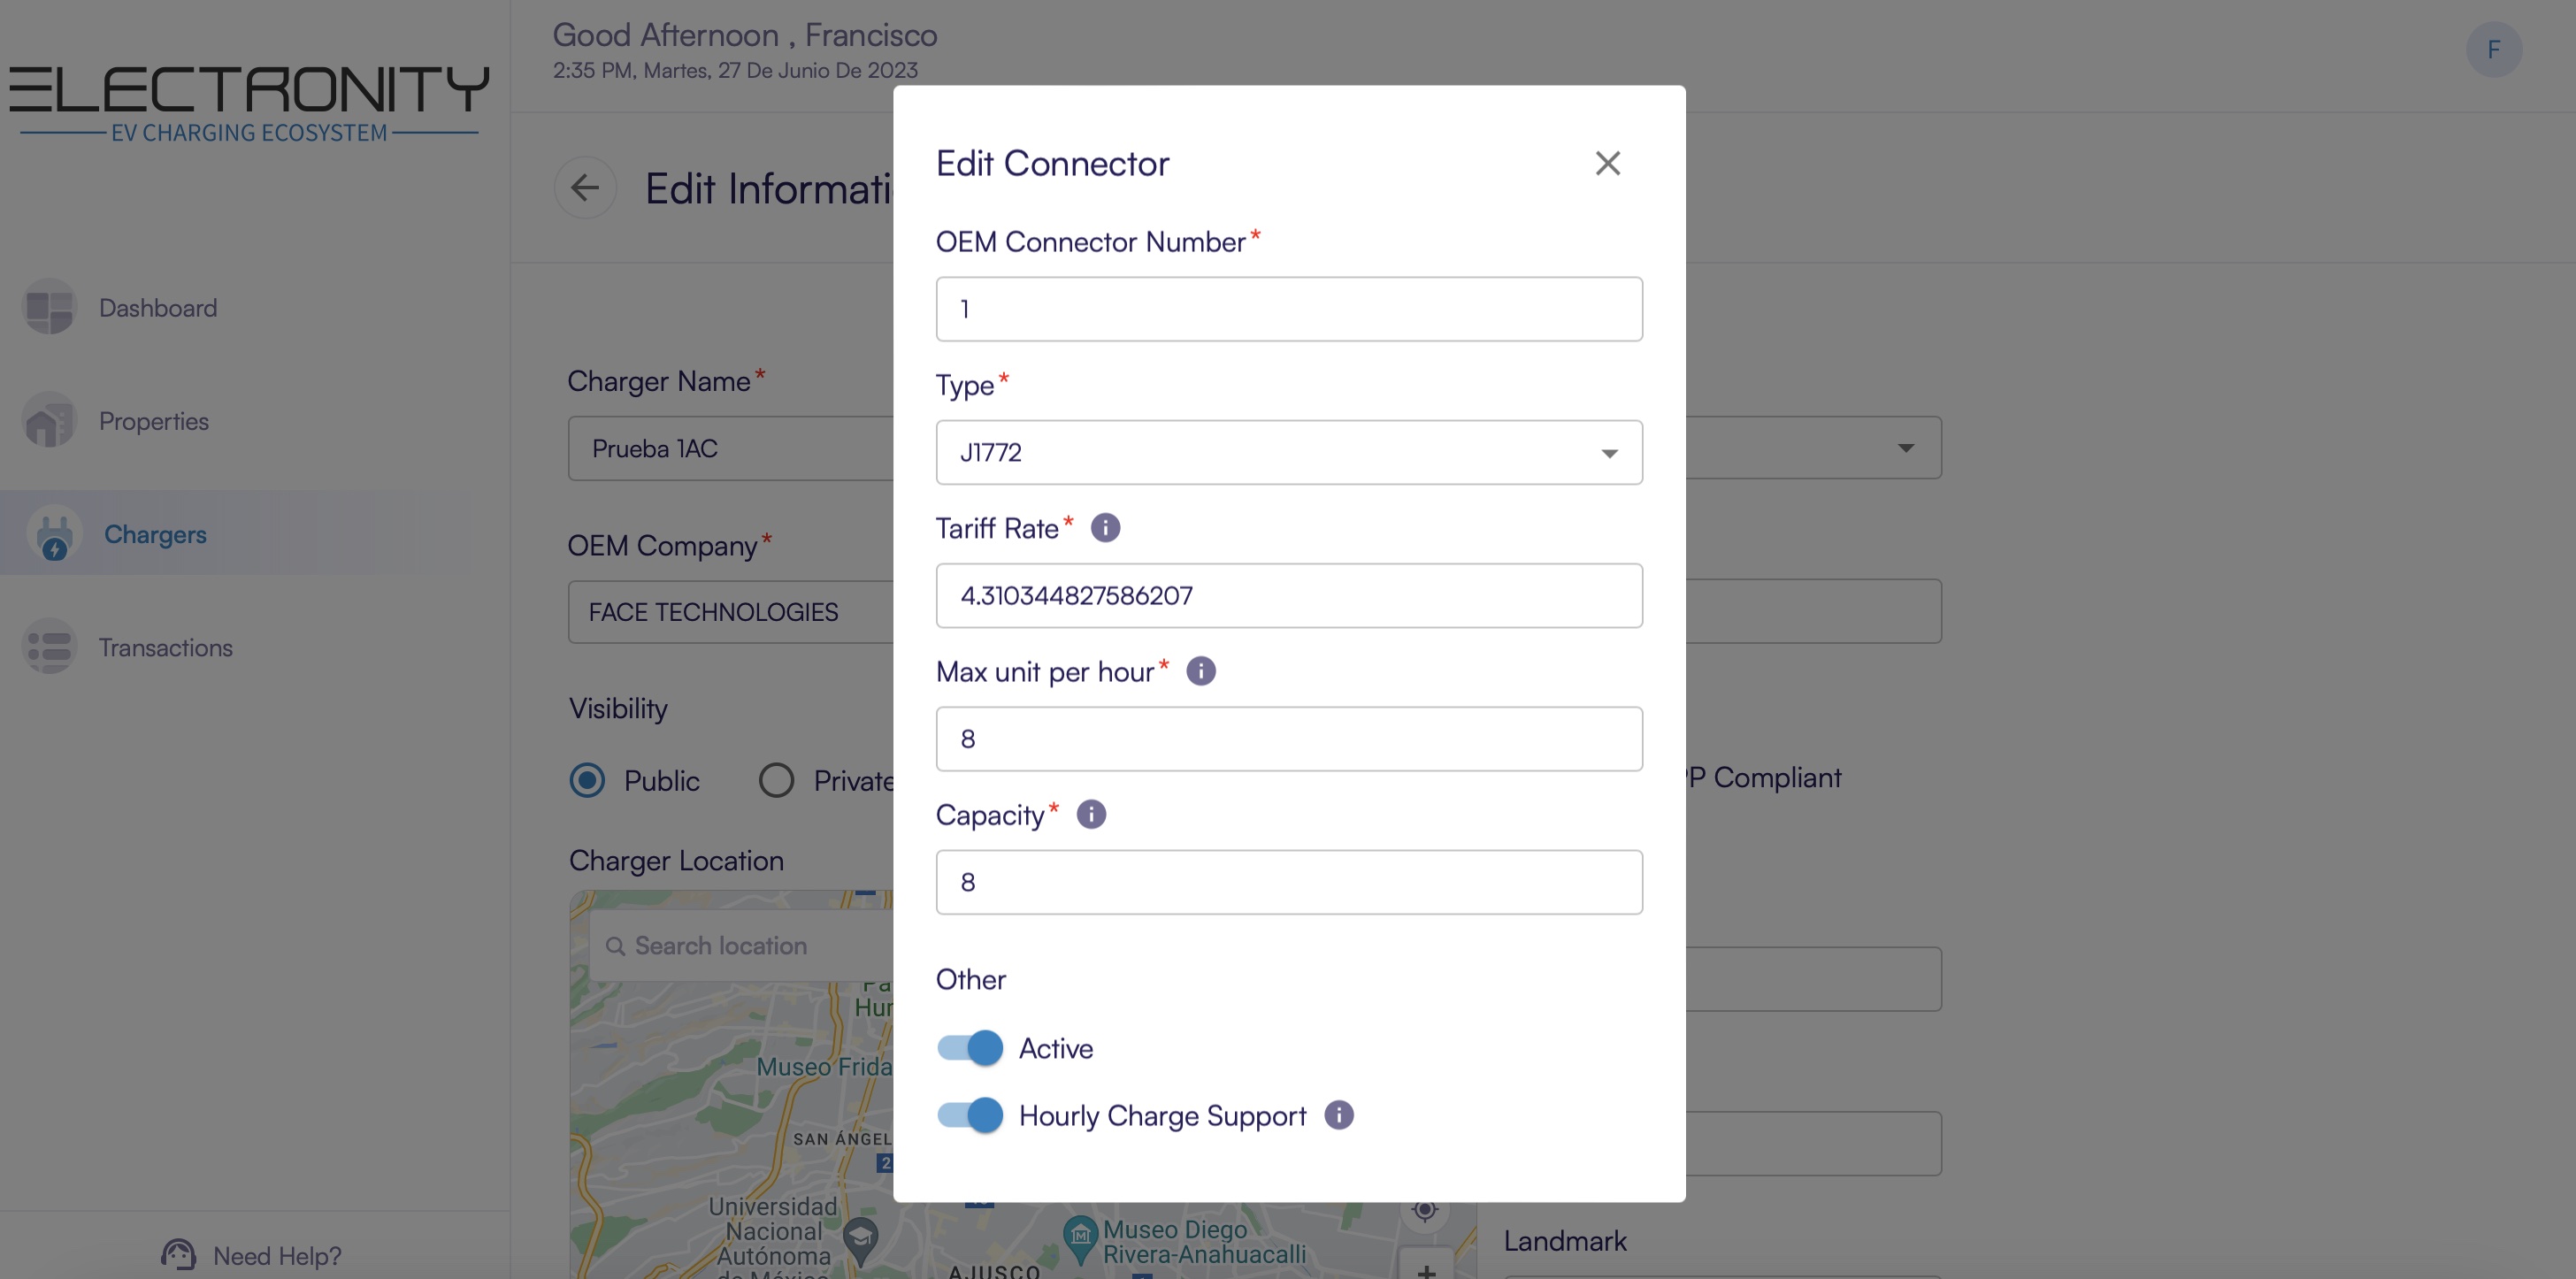
Task: Disable the Hourly Charge Support switch
Action: pos(970,1115)
